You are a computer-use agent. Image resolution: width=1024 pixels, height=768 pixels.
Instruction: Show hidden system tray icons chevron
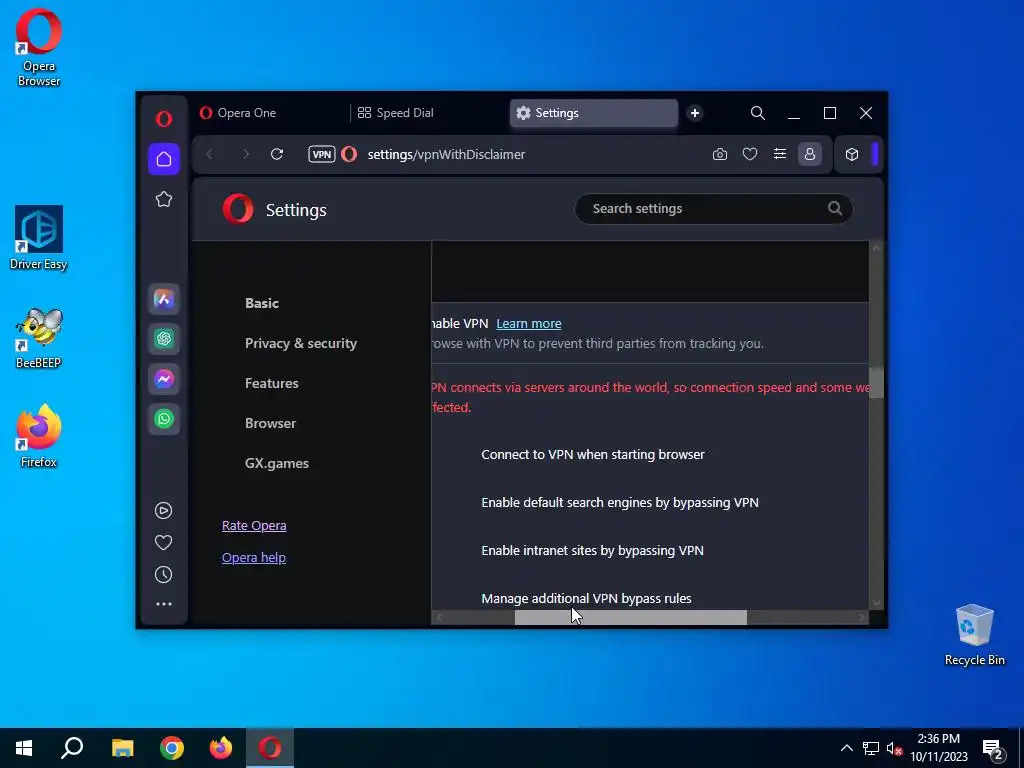coord(846,748)
